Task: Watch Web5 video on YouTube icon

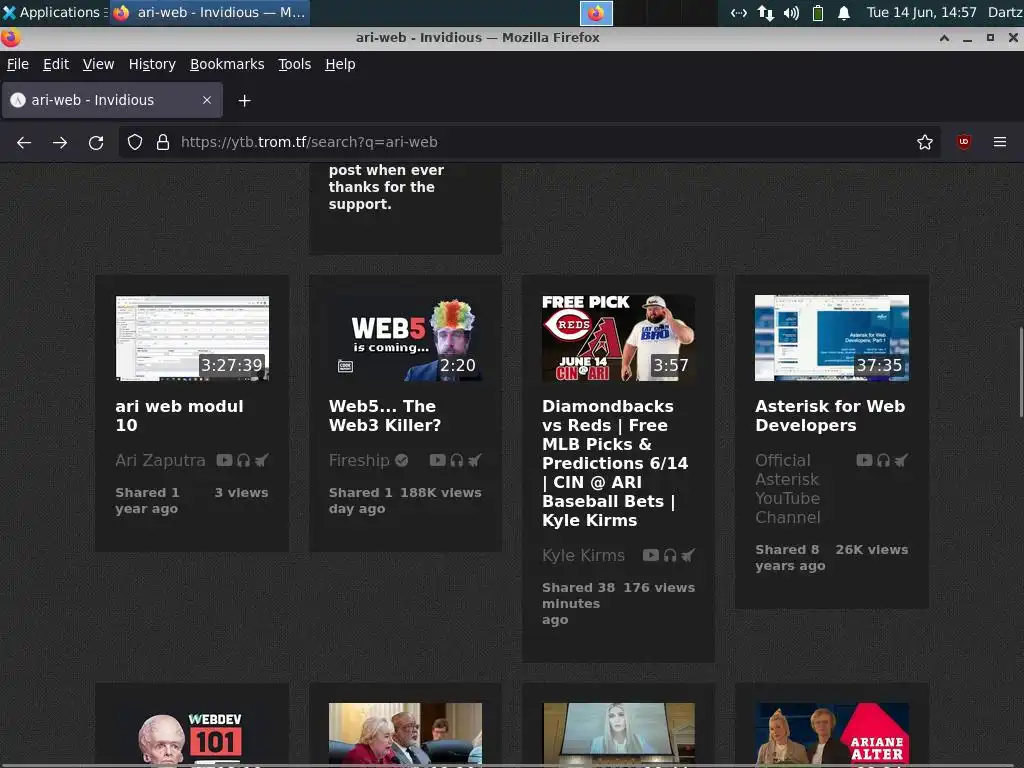Action: 438,460
